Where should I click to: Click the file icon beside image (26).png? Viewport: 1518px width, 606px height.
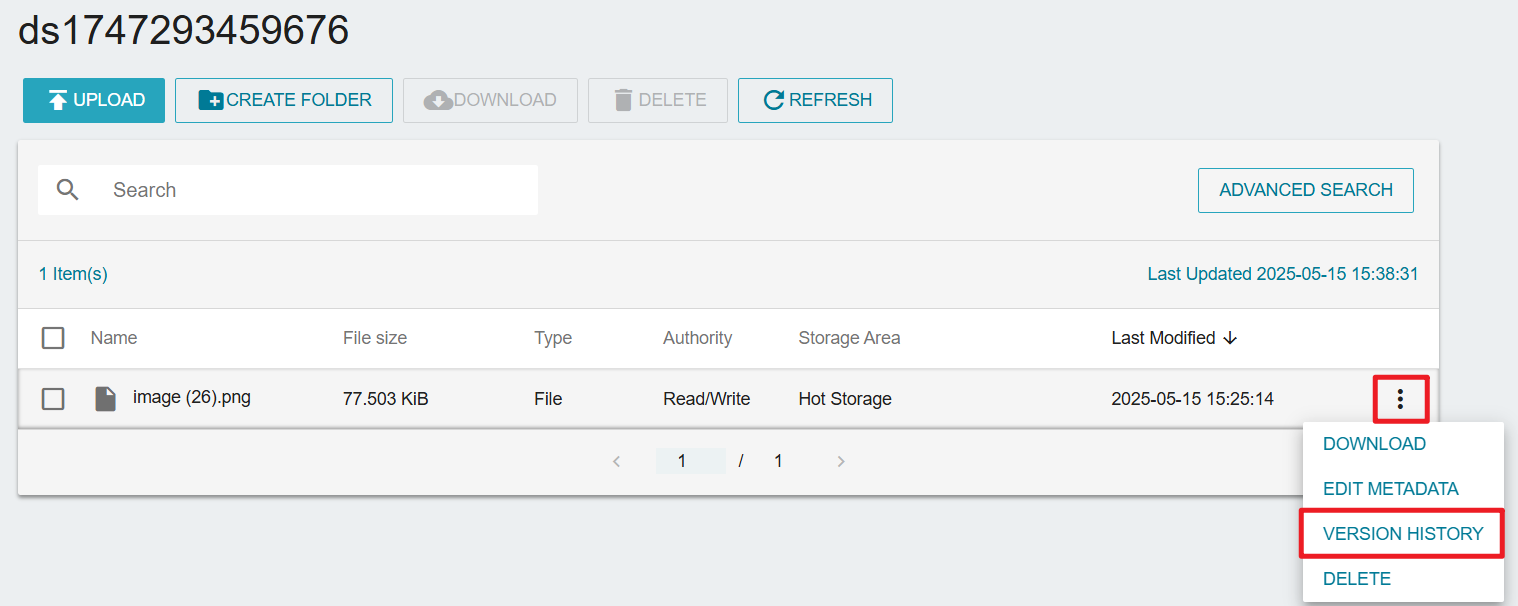click(x=105, y=399)
